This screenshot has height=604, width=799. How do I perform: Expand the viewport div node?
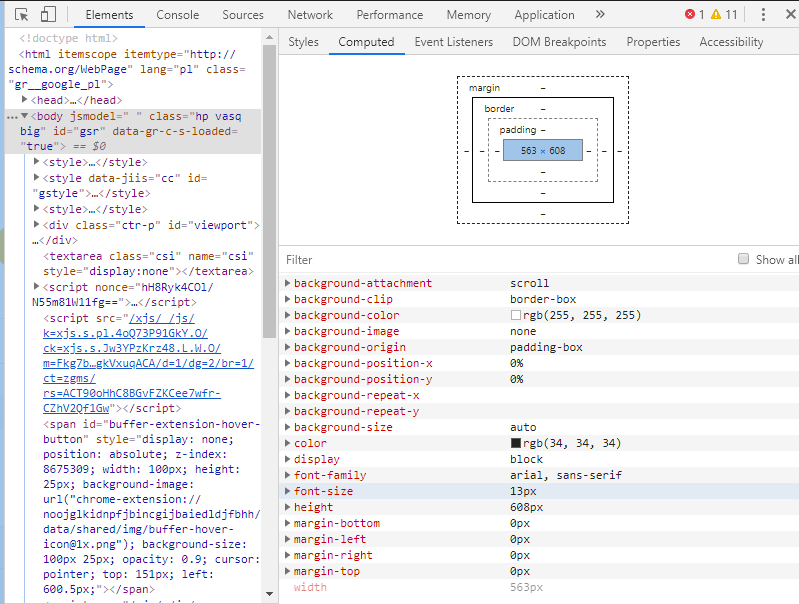click(36, 224)
